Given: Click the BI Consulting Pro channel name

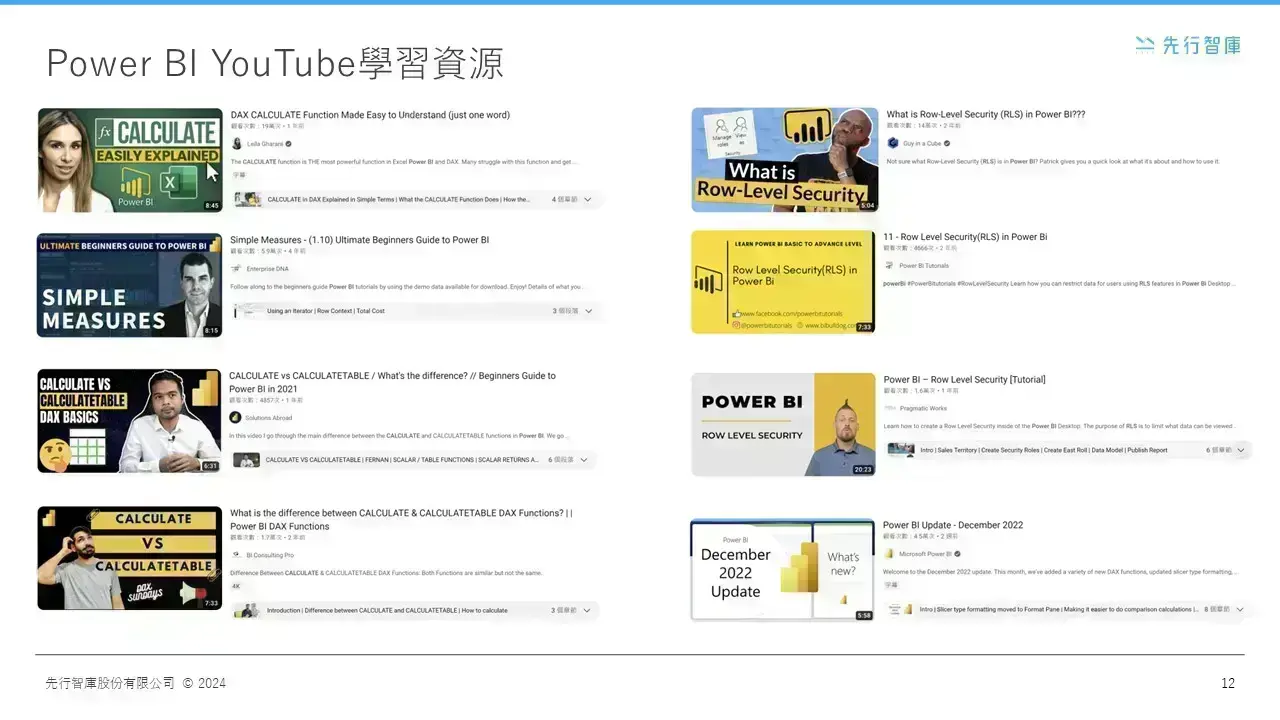Looking at the screenshot, I should (270, 555).
